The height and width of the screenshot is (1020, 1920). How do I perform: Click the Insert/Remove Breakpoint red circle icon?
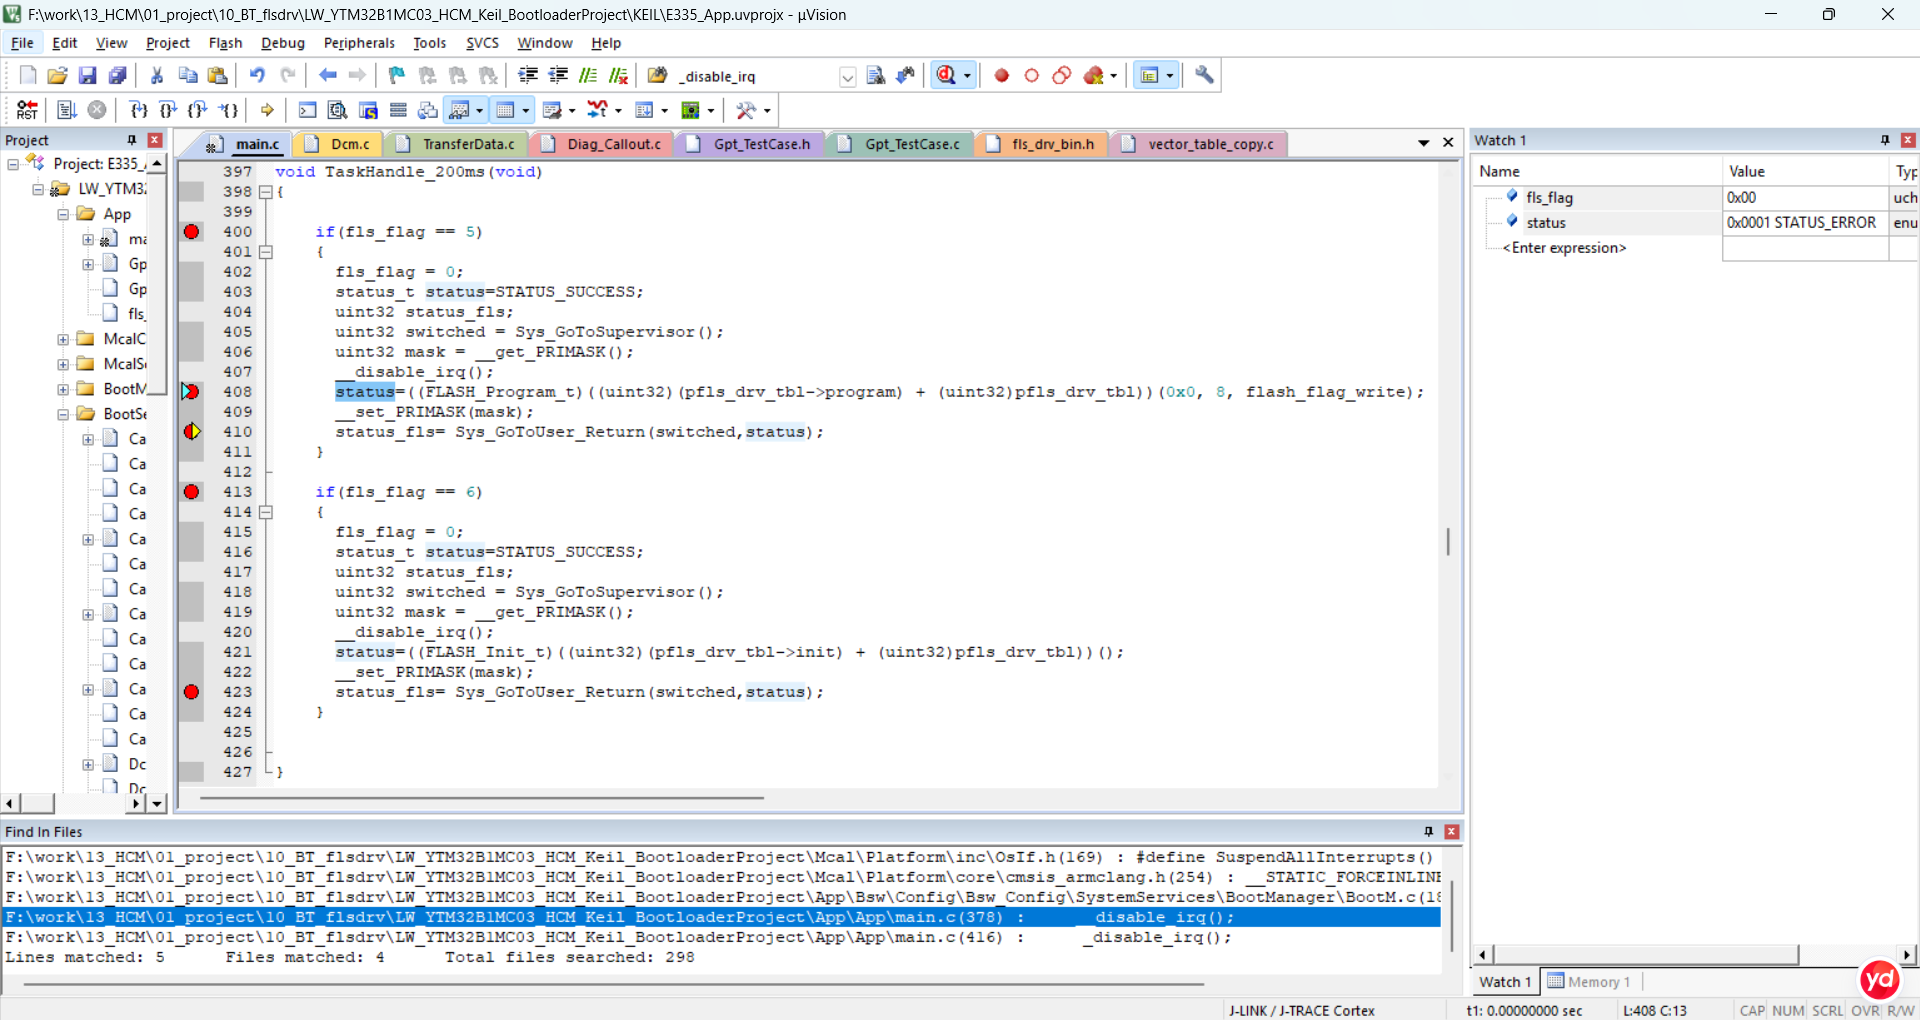coord(1002,75)
